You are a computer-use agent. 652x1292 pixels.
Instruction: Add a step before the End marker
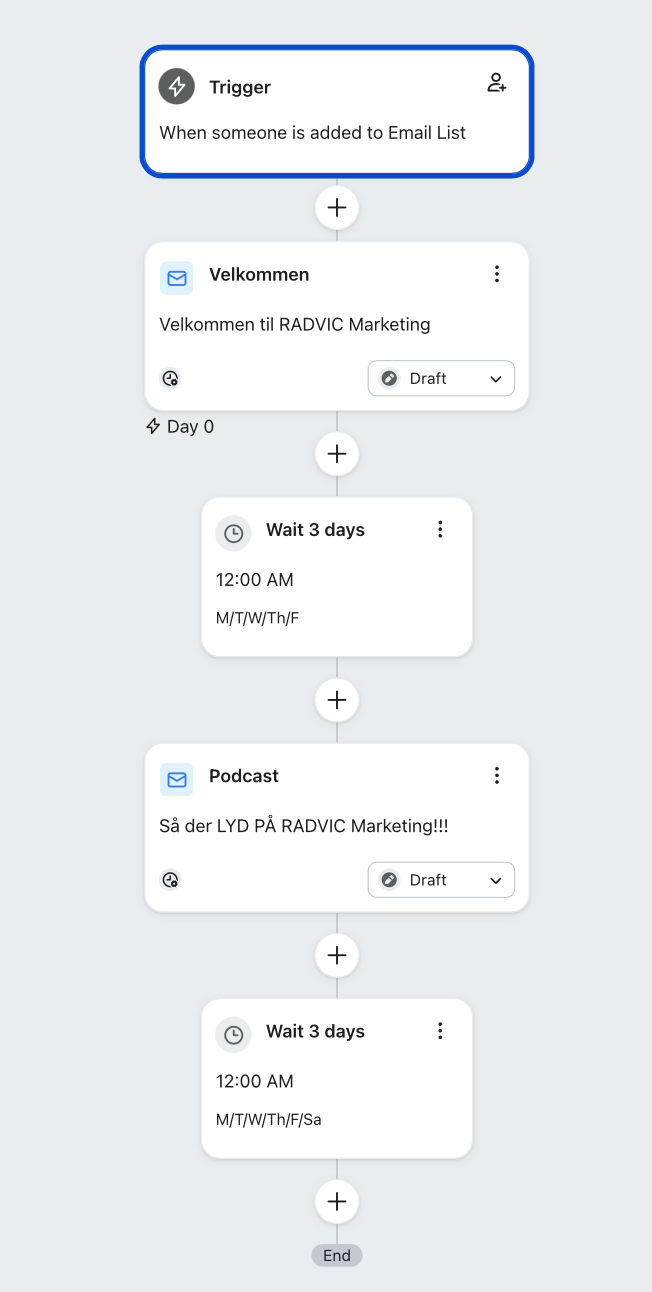coord(337,1201)
